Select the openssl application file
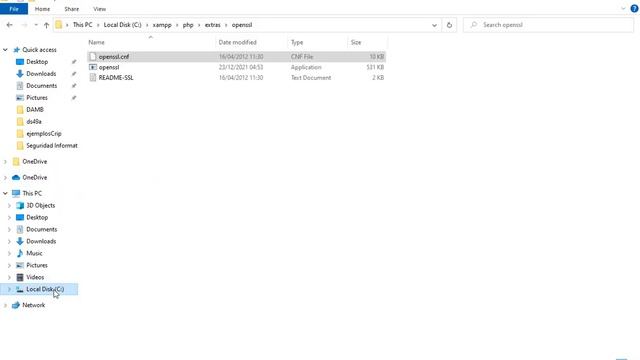 point(236,67)
